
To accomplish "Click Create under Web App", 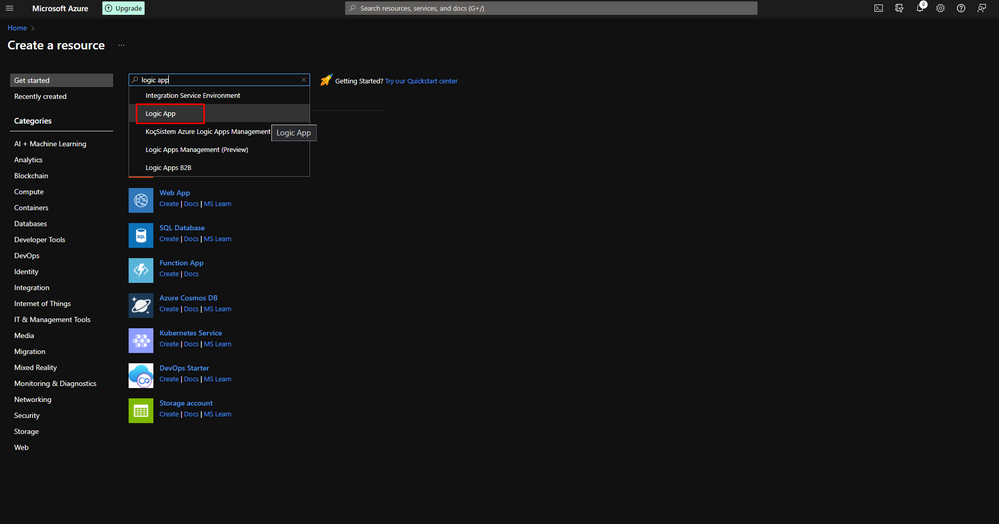I will pos(169,204).
